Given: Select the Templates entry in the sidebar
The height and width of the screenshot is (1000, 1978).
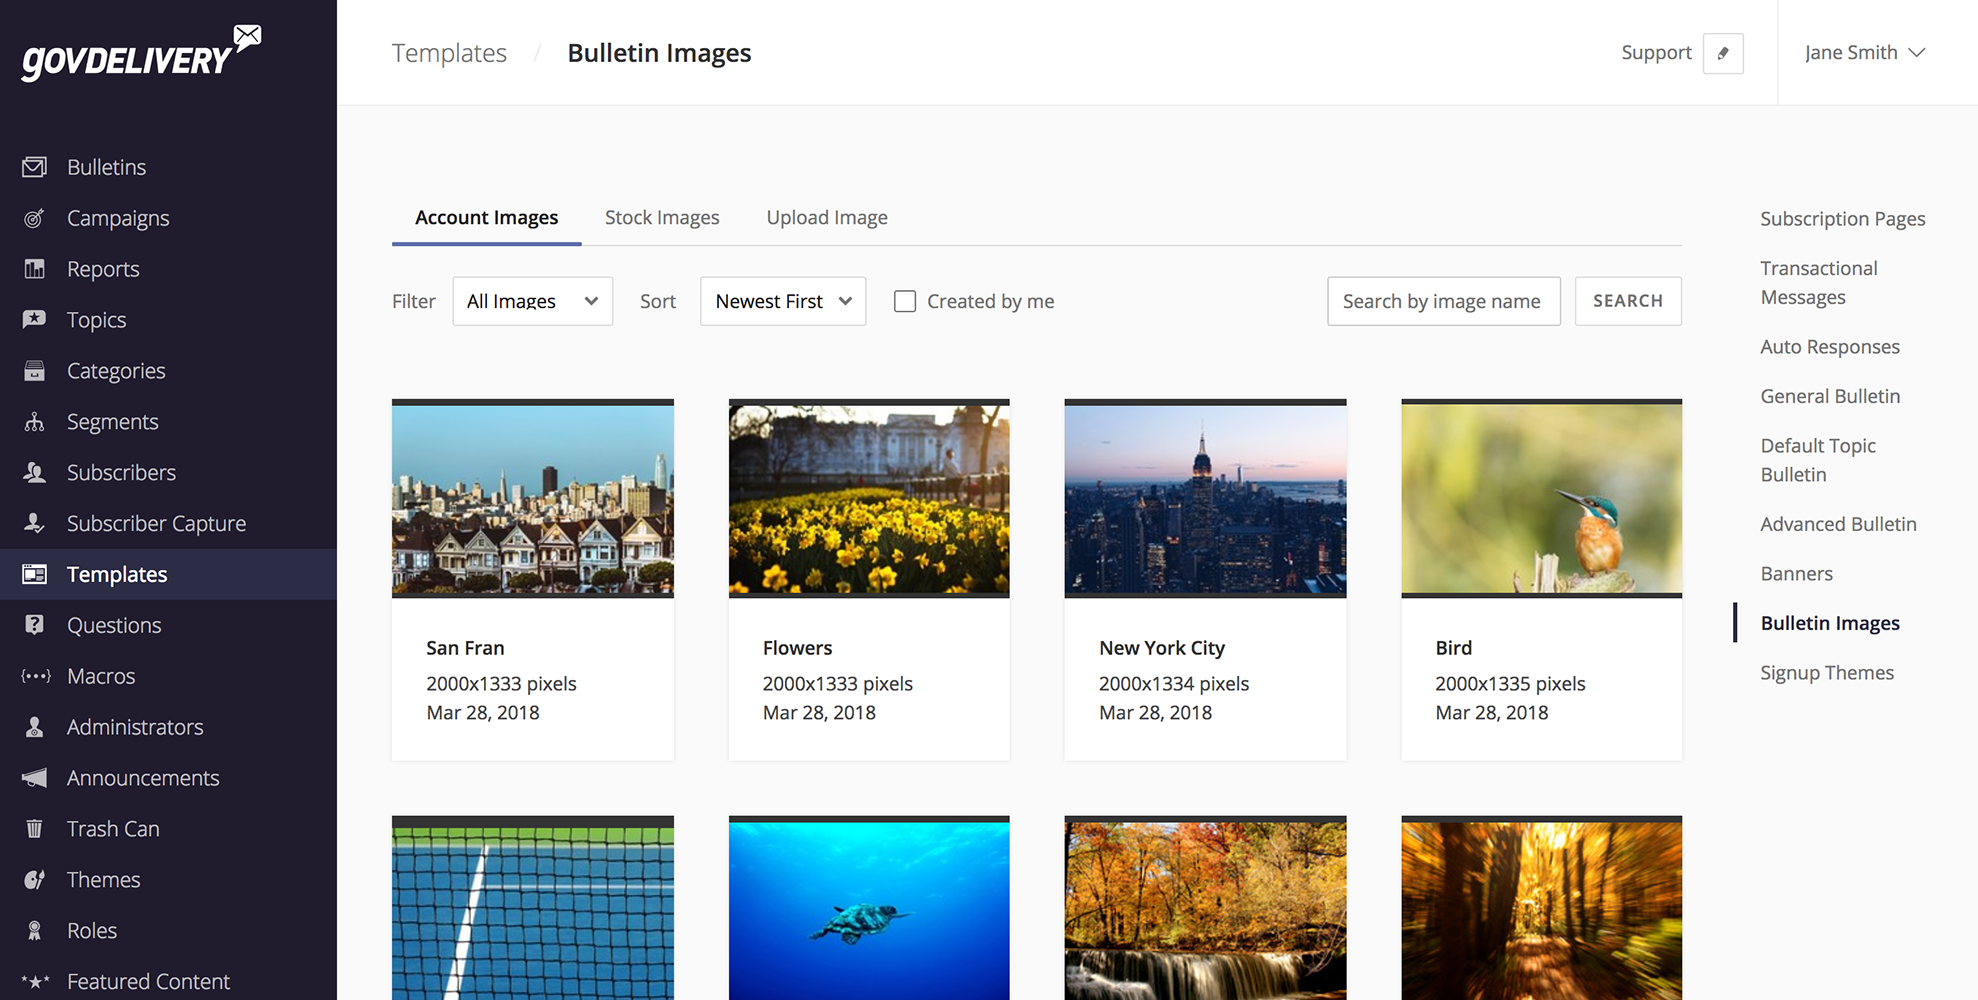Looking at the screenshot, I should (116, 574).
